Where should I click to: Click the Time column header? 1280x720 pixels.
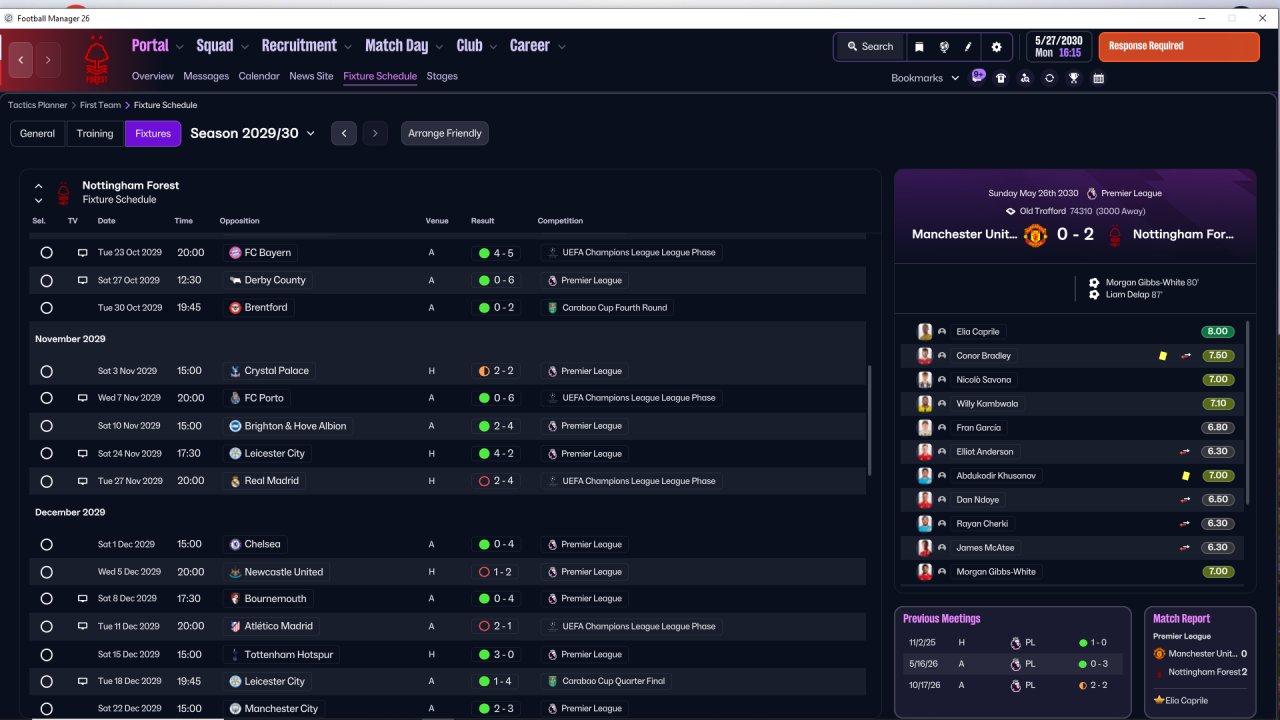(184, 221)
